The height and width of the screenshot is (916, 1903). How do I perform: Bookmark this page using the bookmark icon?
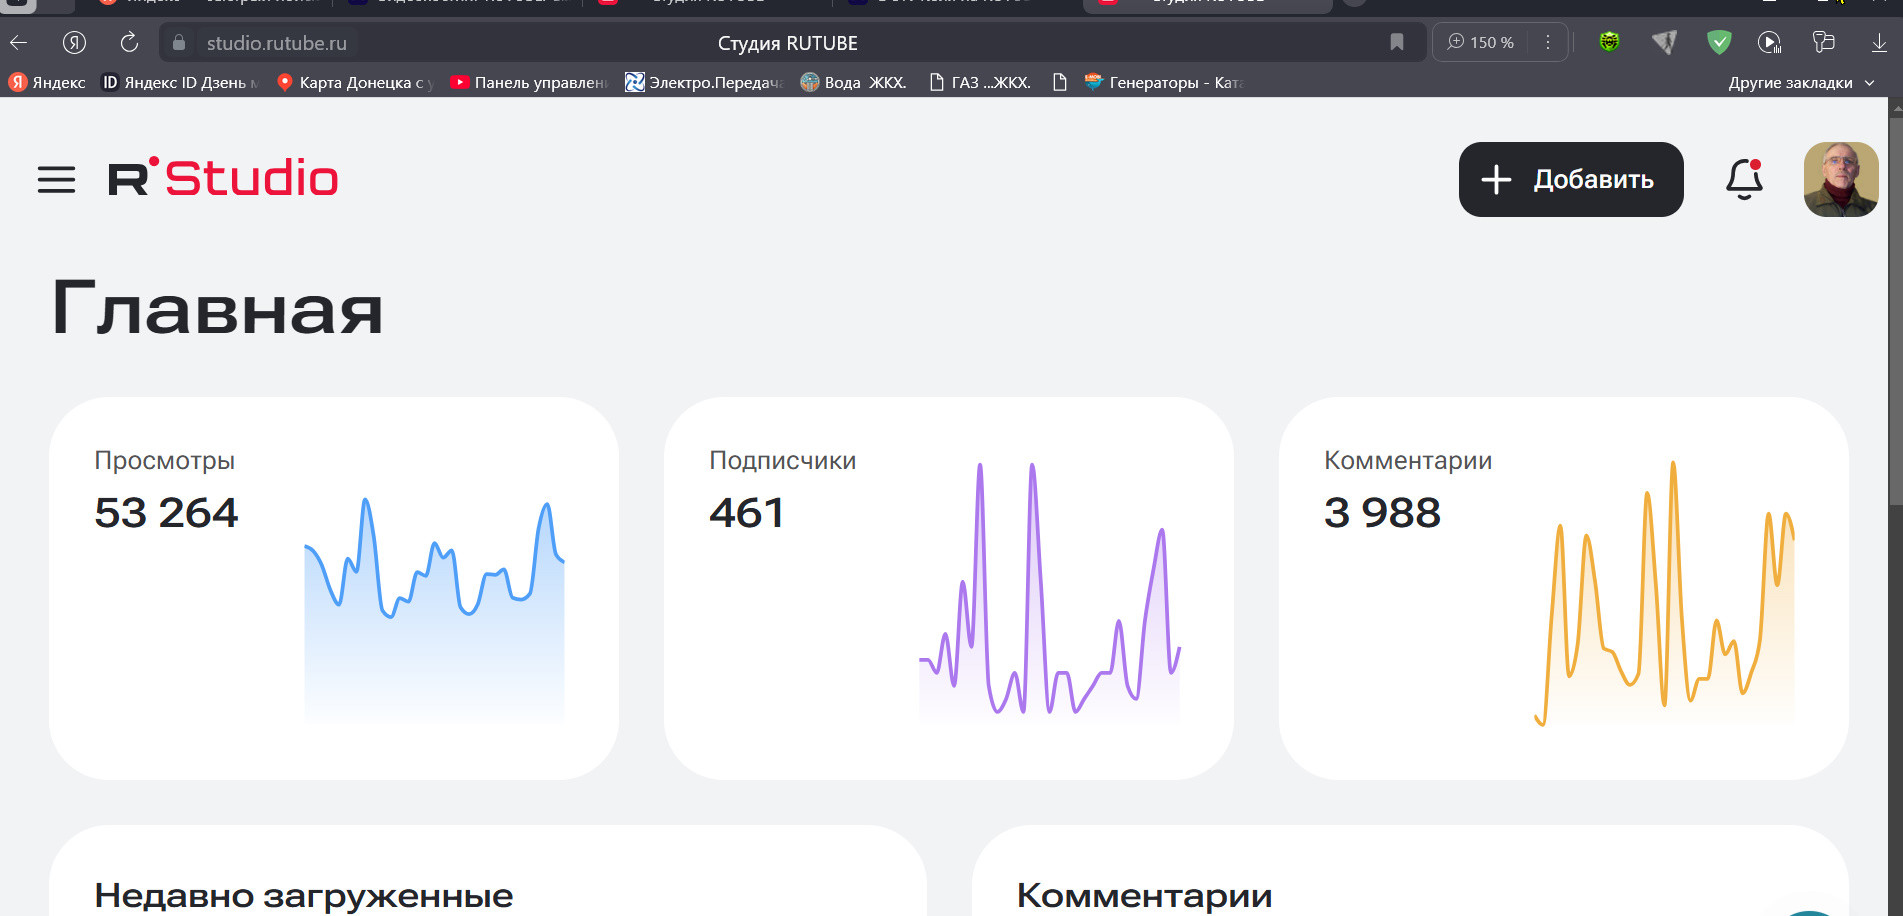pos(1397,42)
